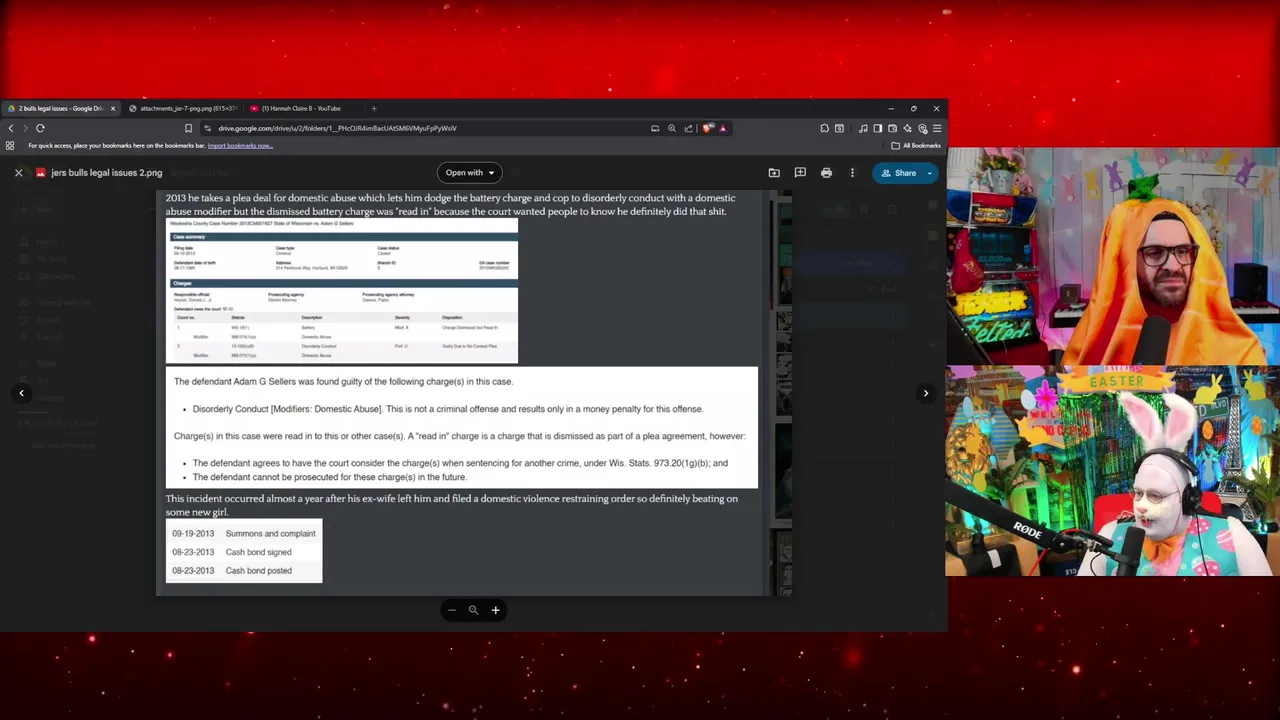This screenshot has width=1280, height=720.
Task: Click the 'jers bulls legal issues 2.png' filename
Action: click(106, 173)
